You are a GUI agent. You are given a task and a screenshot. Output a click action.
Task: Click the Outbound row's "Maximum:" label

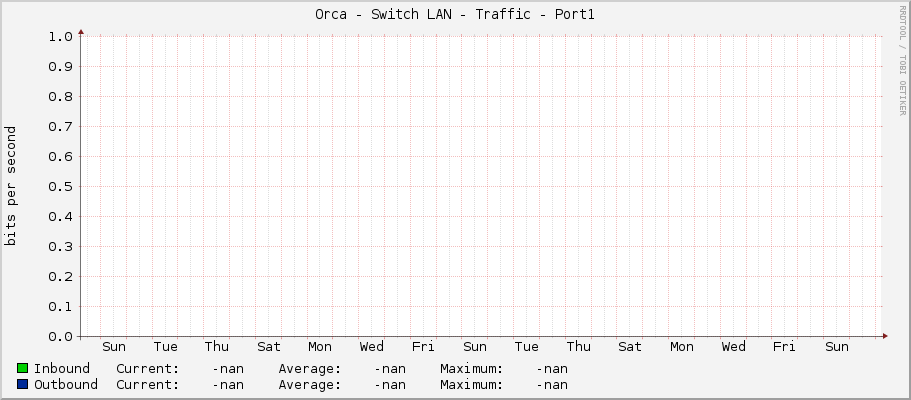(472, 384)
